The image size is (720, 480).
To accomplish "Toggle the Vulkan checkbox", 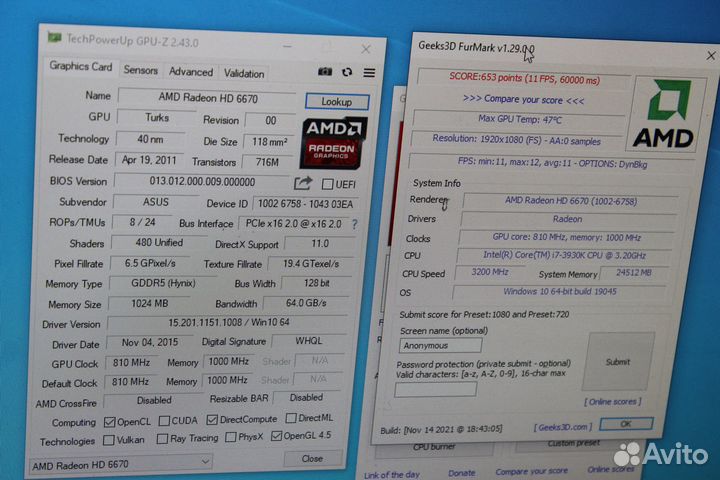I will pyautogui.click(x=108, y=440).
